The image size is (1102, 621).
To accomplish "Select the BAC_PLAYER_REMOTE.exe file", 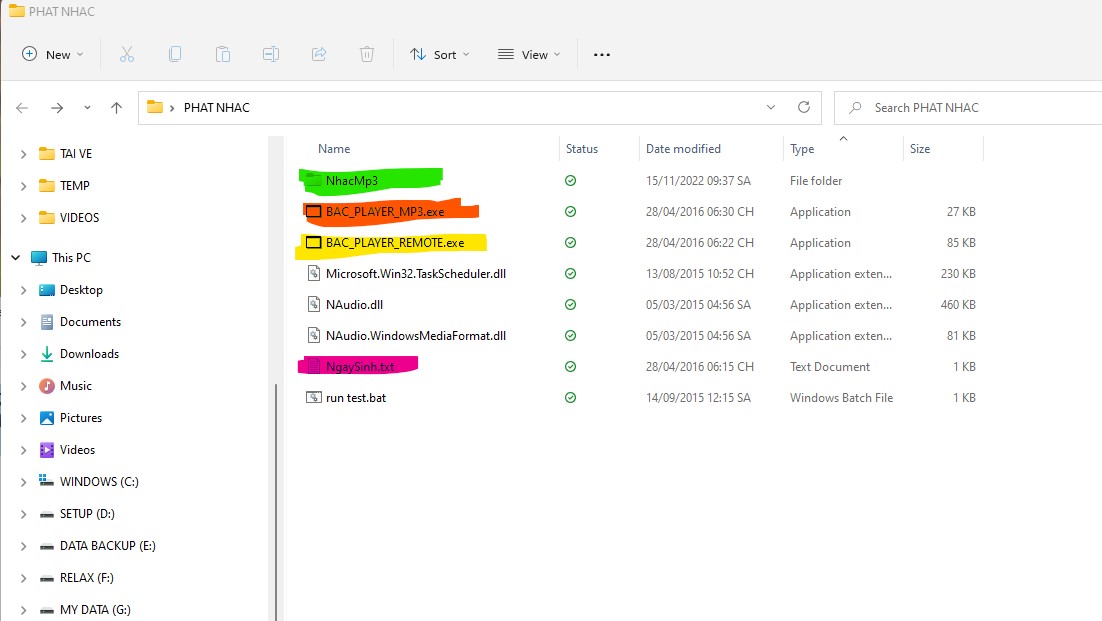I will pyautogui.click(x=394, y=243).
